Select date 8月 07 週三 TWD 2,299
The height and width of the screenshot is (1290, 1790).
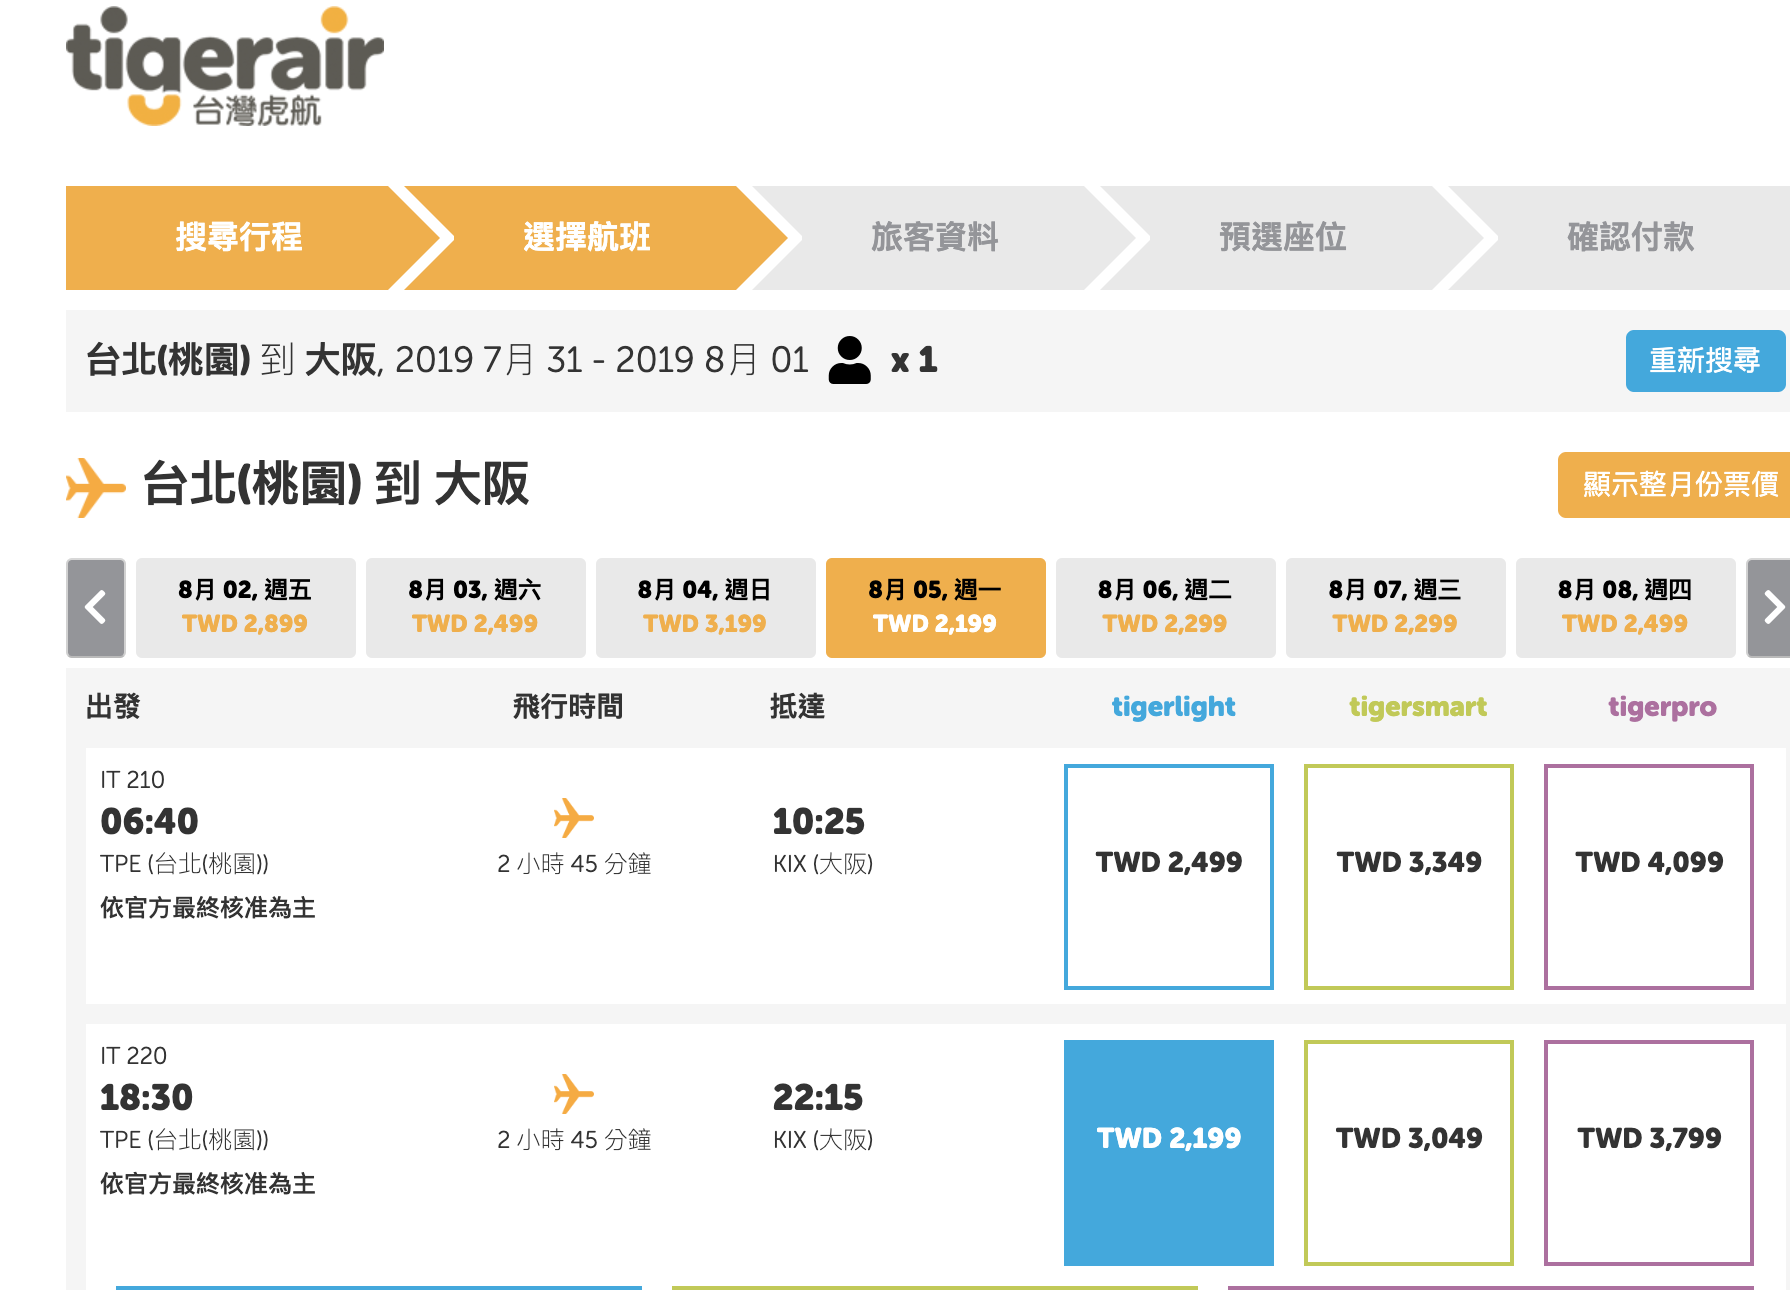pos(1396,608)
